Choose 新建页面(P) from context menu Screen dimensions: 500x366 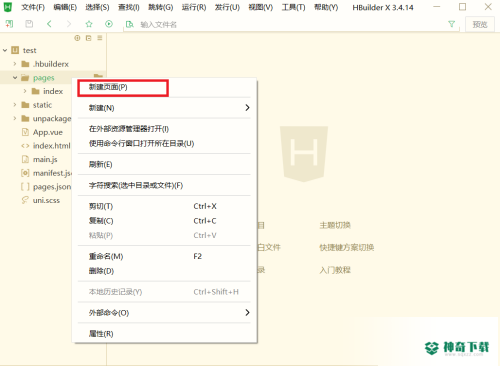(164, 87)
